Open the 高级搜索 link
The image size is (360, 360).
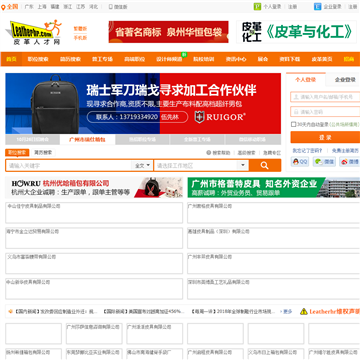[246, 153]
